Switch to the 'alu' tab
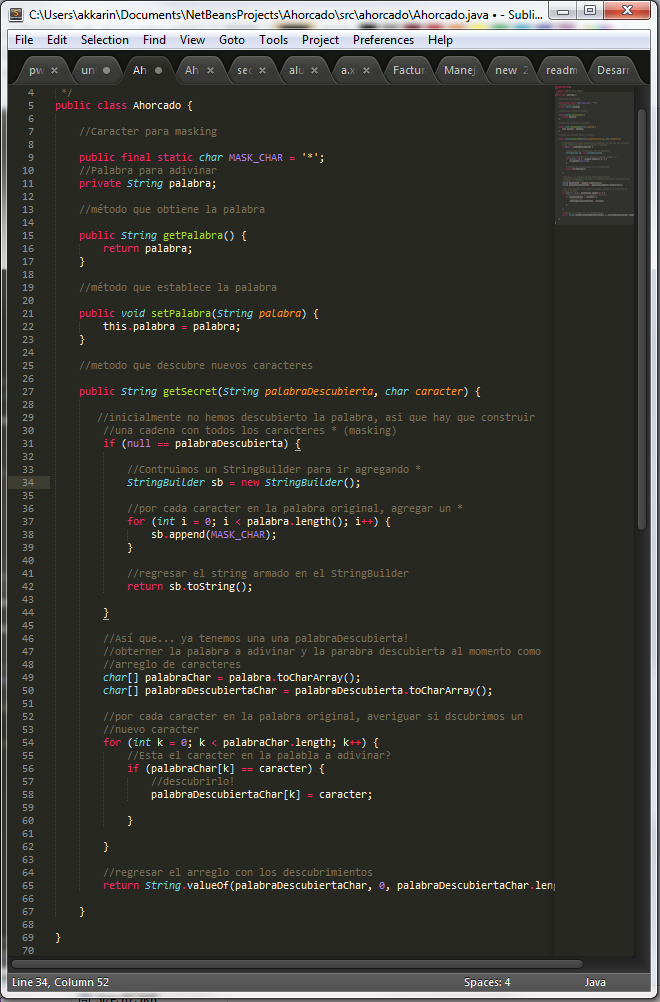Image resolution: width=660 pixels, height=1002 pixels. (x=296, y=70)
